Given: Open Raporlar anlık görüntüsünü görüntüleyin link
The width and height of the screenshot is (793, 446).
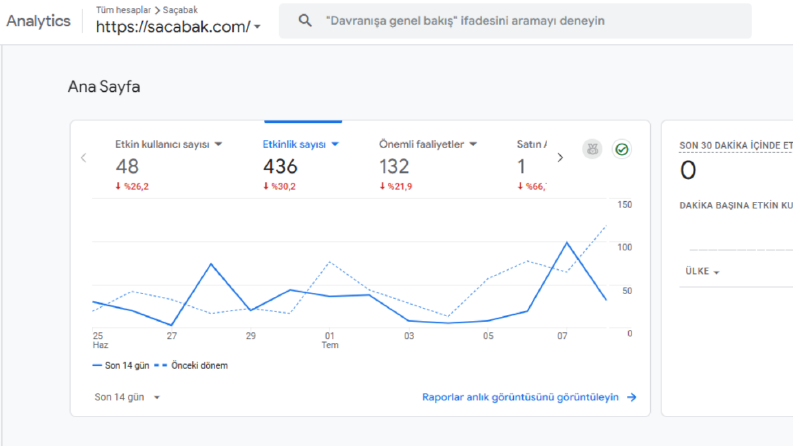Looking at the screenshot, I should [x=520, y=397].
